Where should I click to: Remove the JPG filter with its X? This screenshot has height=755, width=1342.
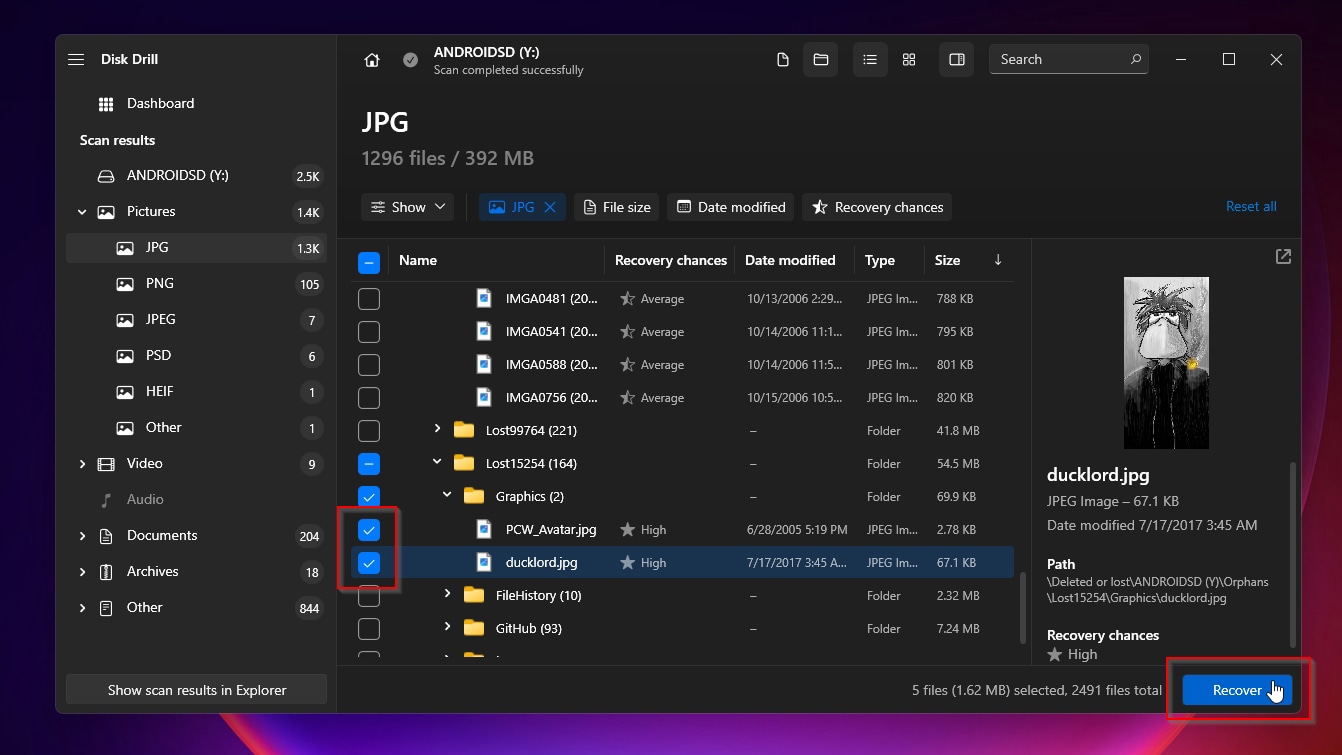pos(550,207)
